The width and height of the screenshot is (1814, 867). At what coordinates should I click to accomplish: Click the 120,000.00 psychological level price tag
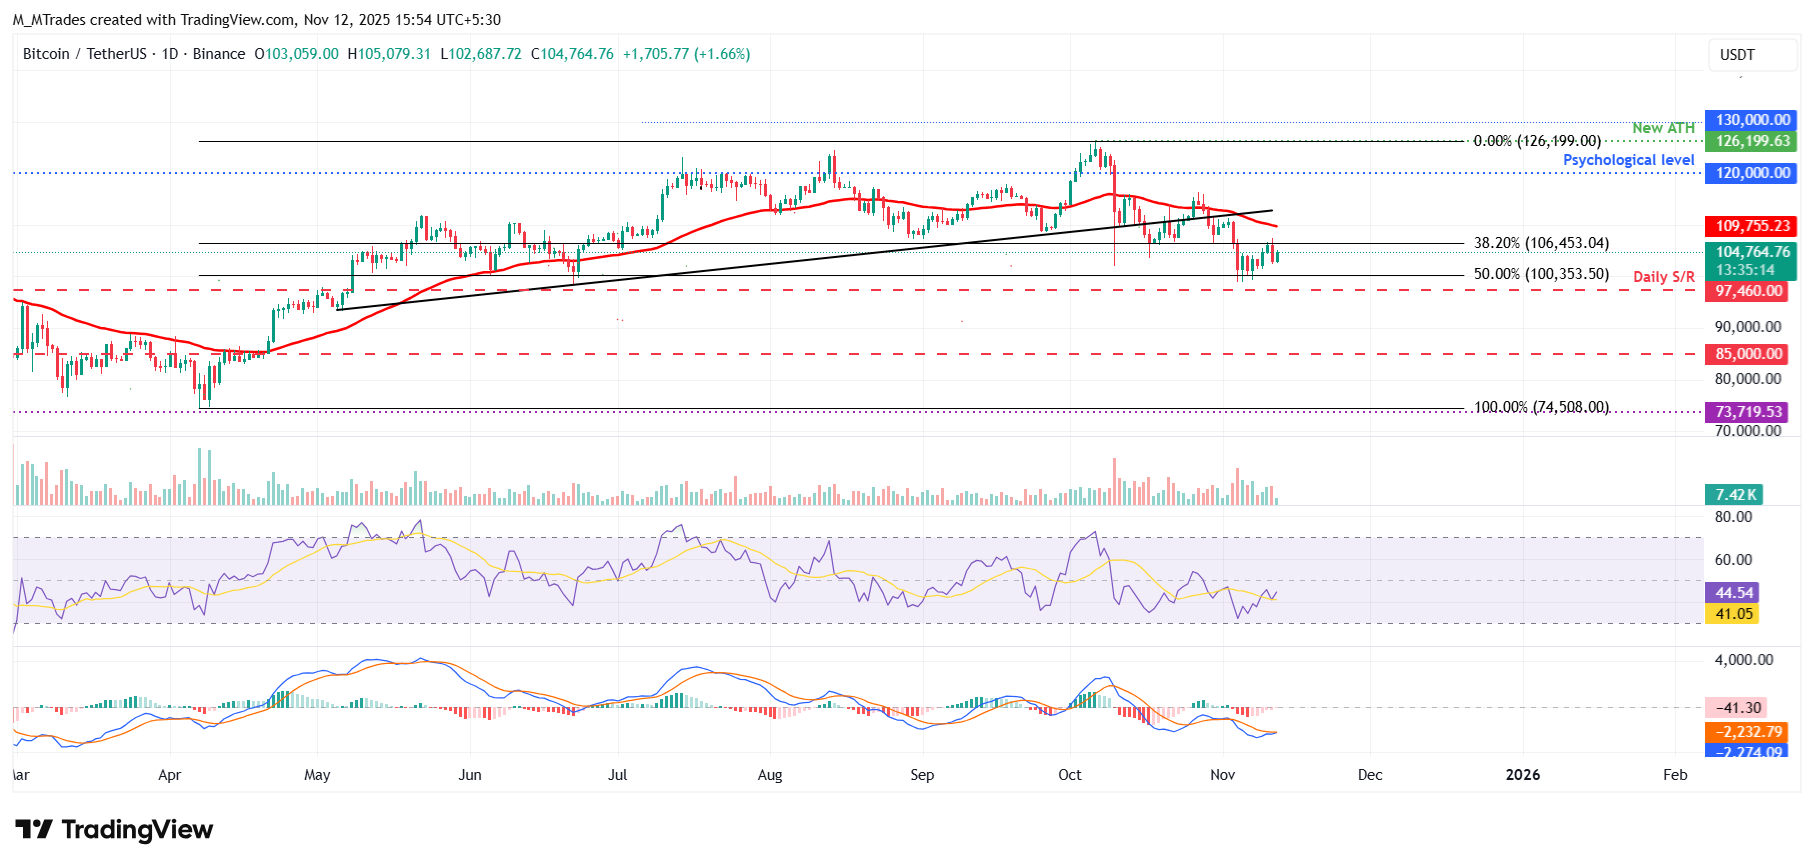click(x=1752, y=173)
